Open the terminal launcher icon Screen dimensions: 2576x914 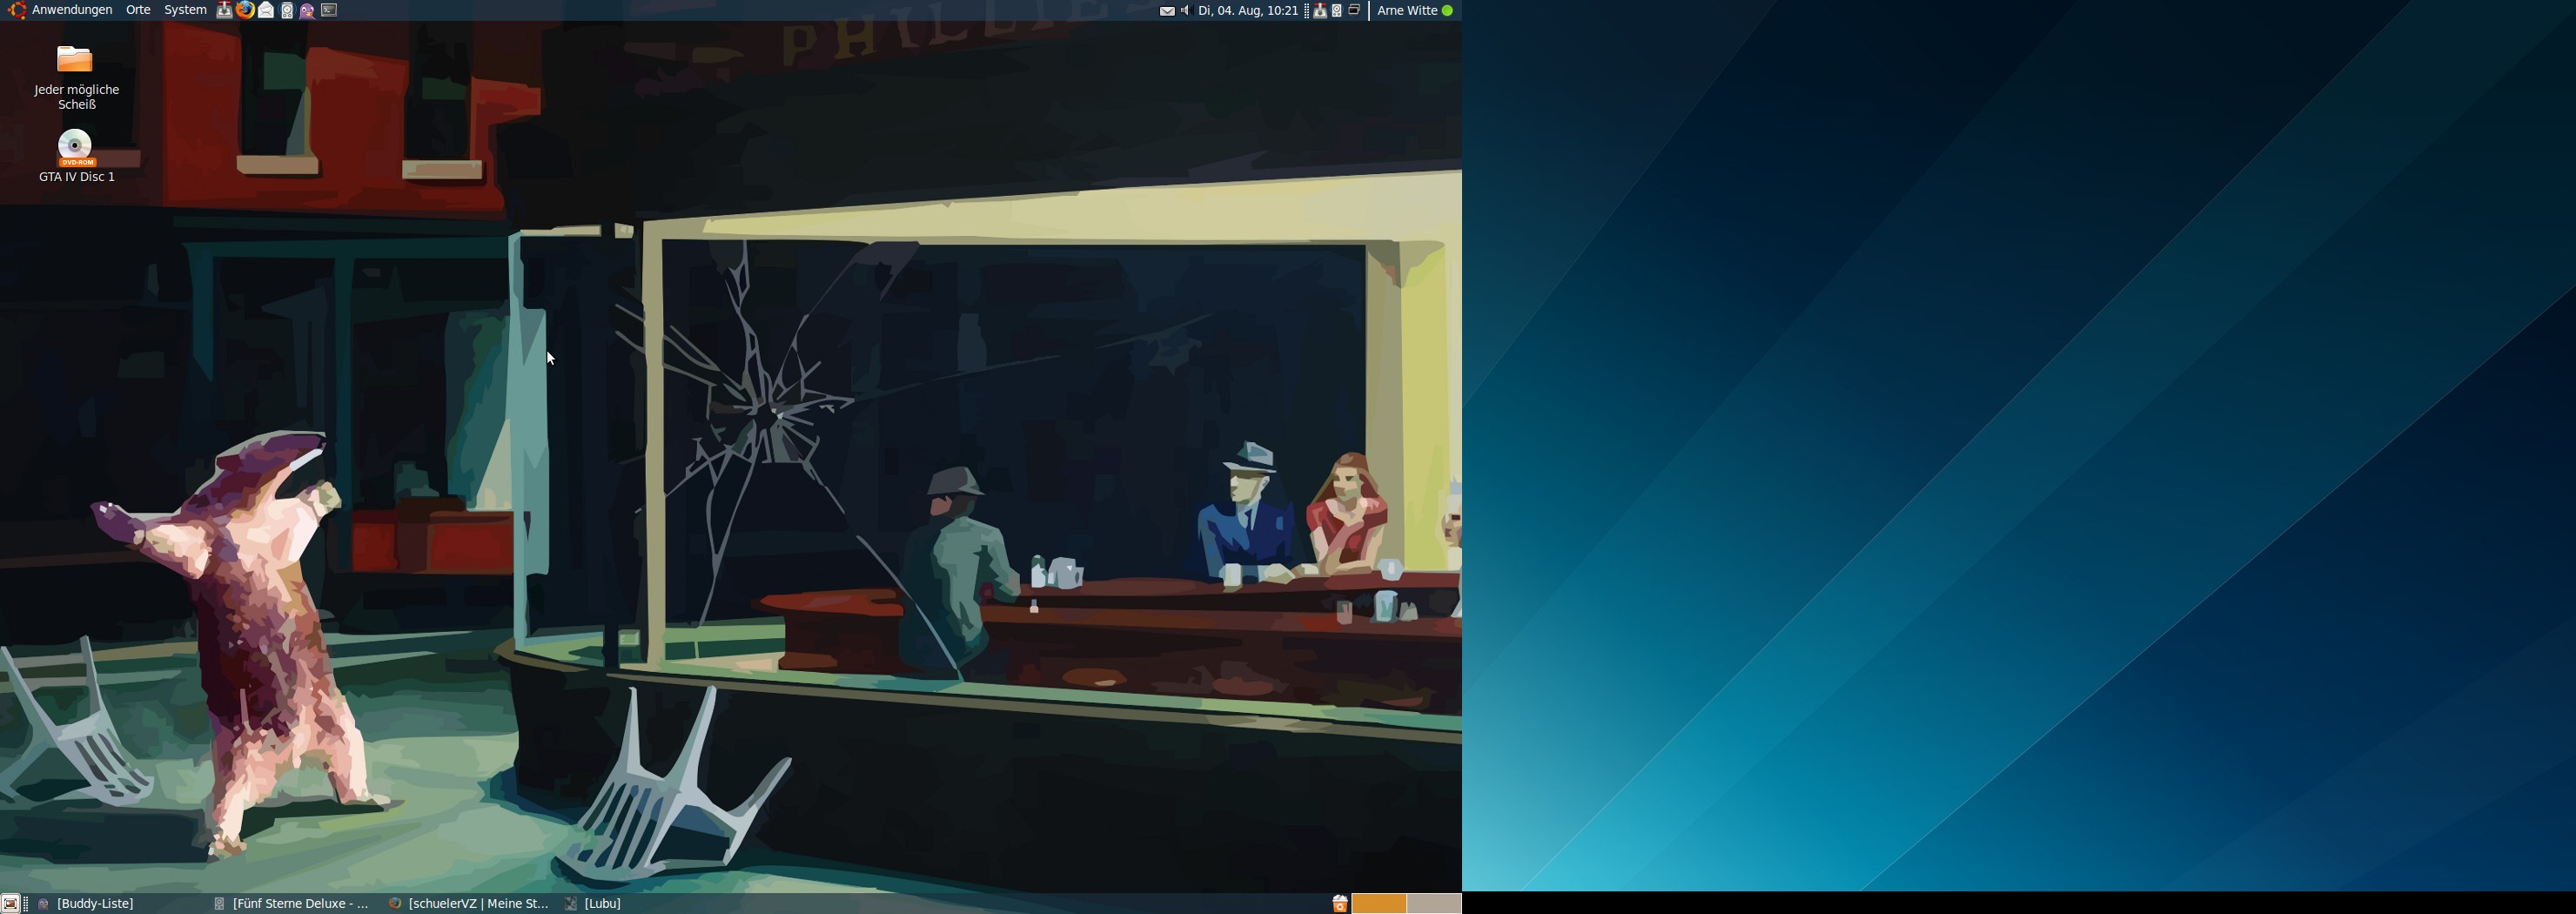[x=329, y=10]
